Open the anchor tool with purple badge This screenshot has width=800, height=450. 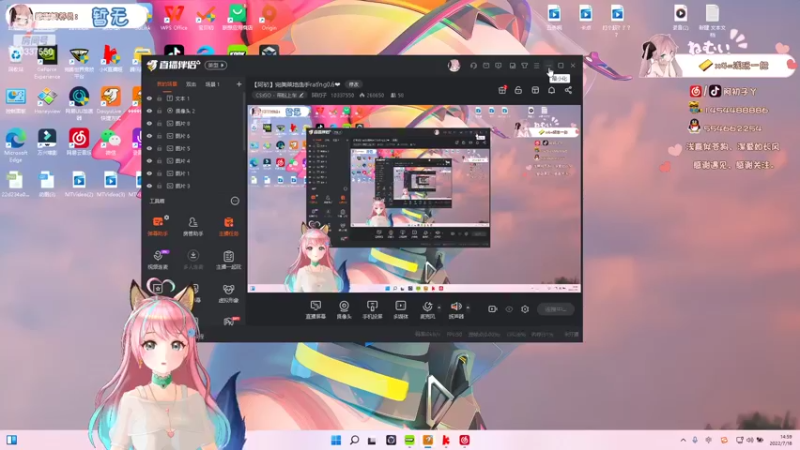pos(158,259)
